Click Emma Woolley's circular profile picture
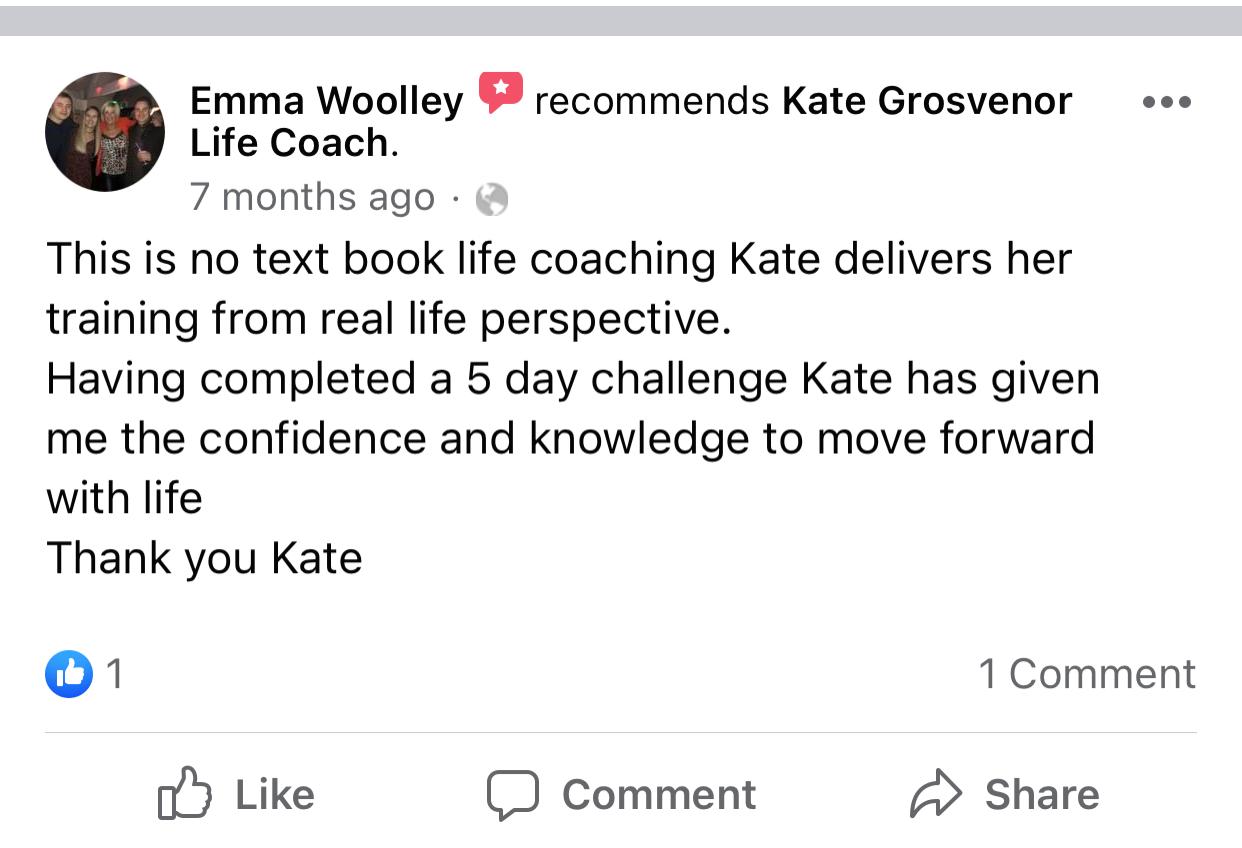Viewport: 1242px width, 848px height. click(105, 131)
